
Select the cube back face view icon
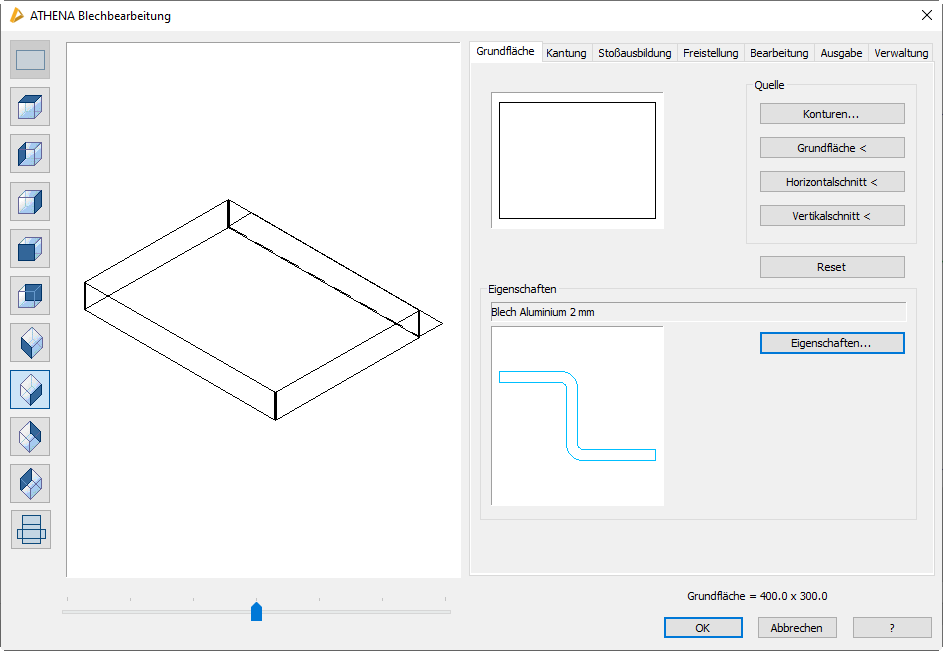point(30,295)
